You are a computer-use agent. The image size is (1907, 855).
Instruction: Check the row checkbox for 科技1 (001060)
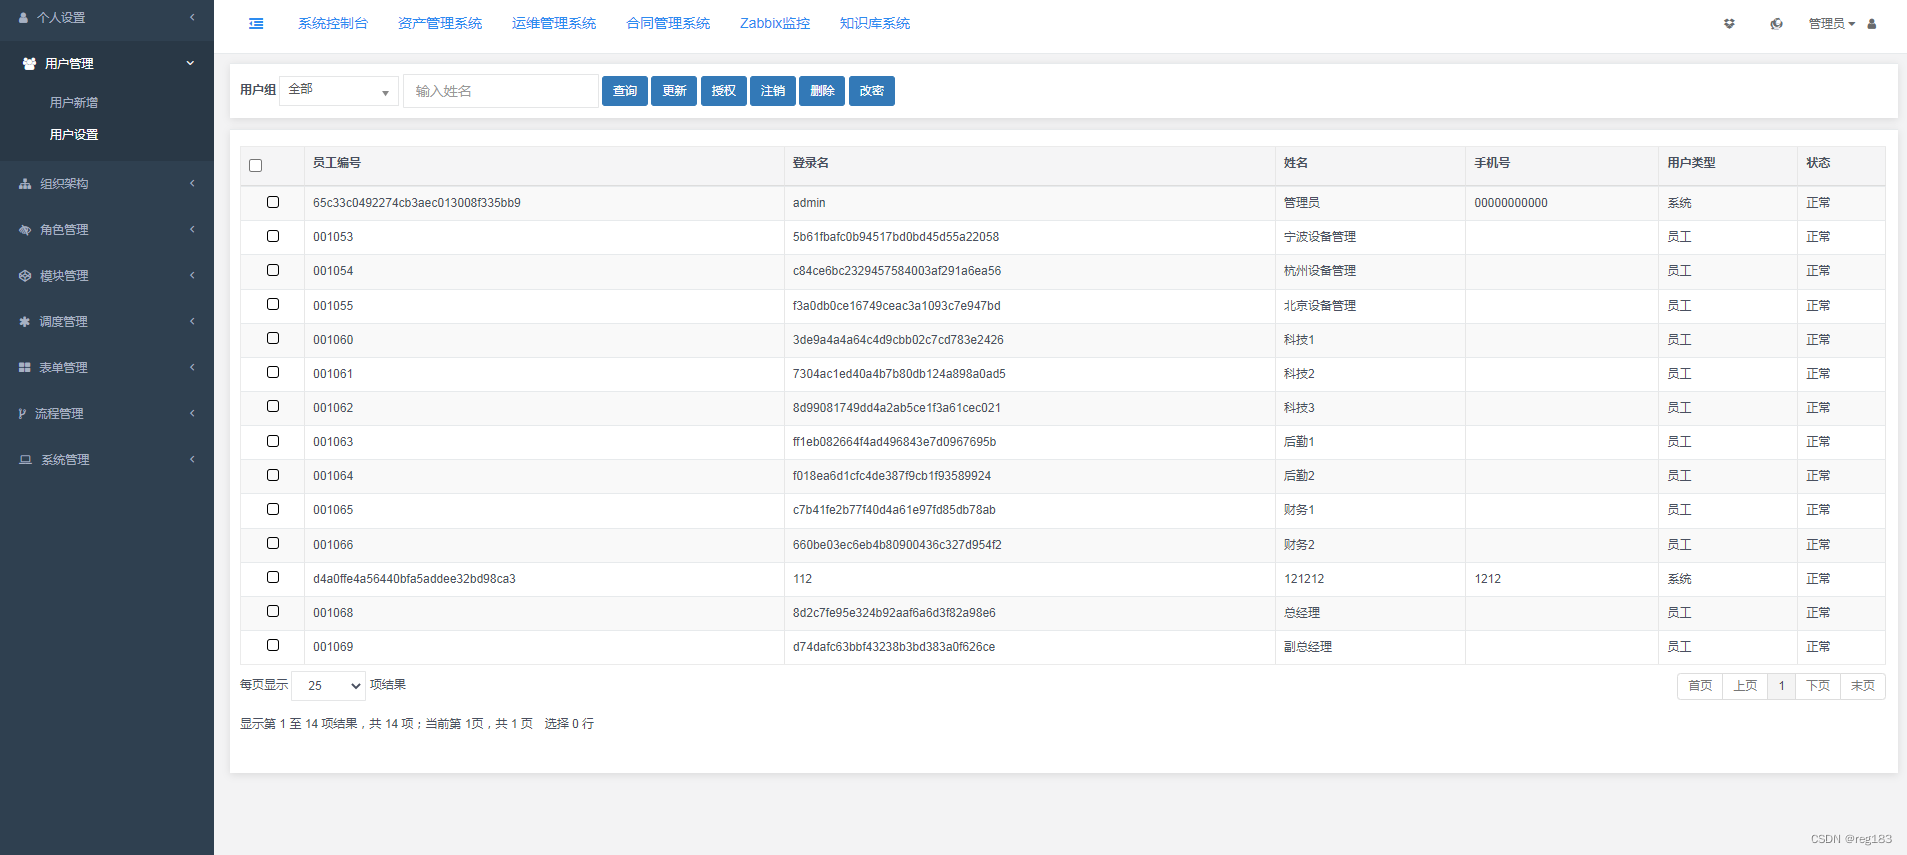(273, 338)
